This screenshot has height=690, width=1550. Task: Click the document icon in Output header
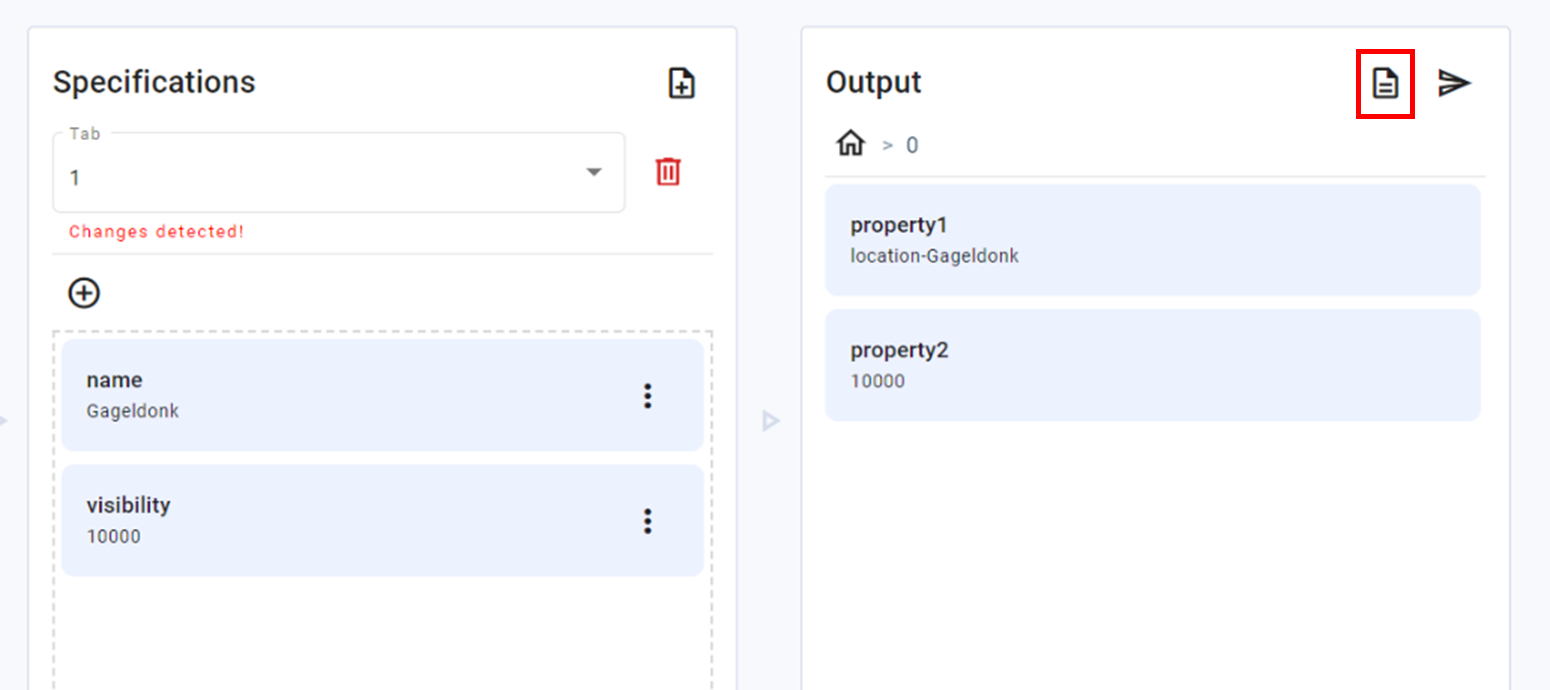[x=1384, y=84]
